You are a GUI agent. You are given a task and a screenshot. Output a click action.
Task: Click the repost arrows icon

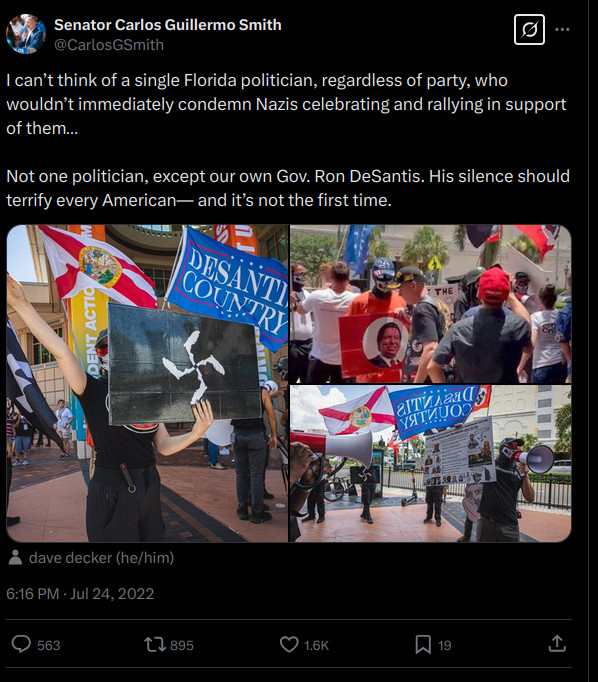[154, 645]
